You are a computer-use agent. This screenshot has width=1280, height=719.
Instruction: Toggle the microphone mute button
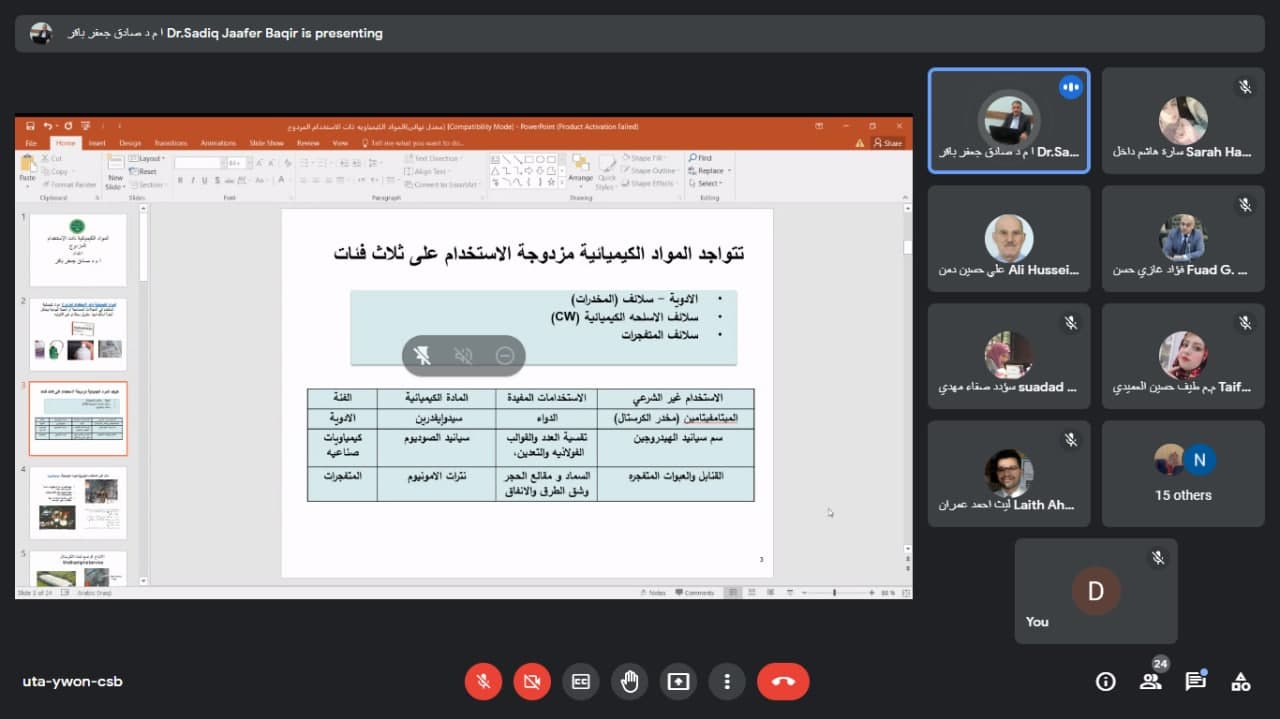click(483, 681)
